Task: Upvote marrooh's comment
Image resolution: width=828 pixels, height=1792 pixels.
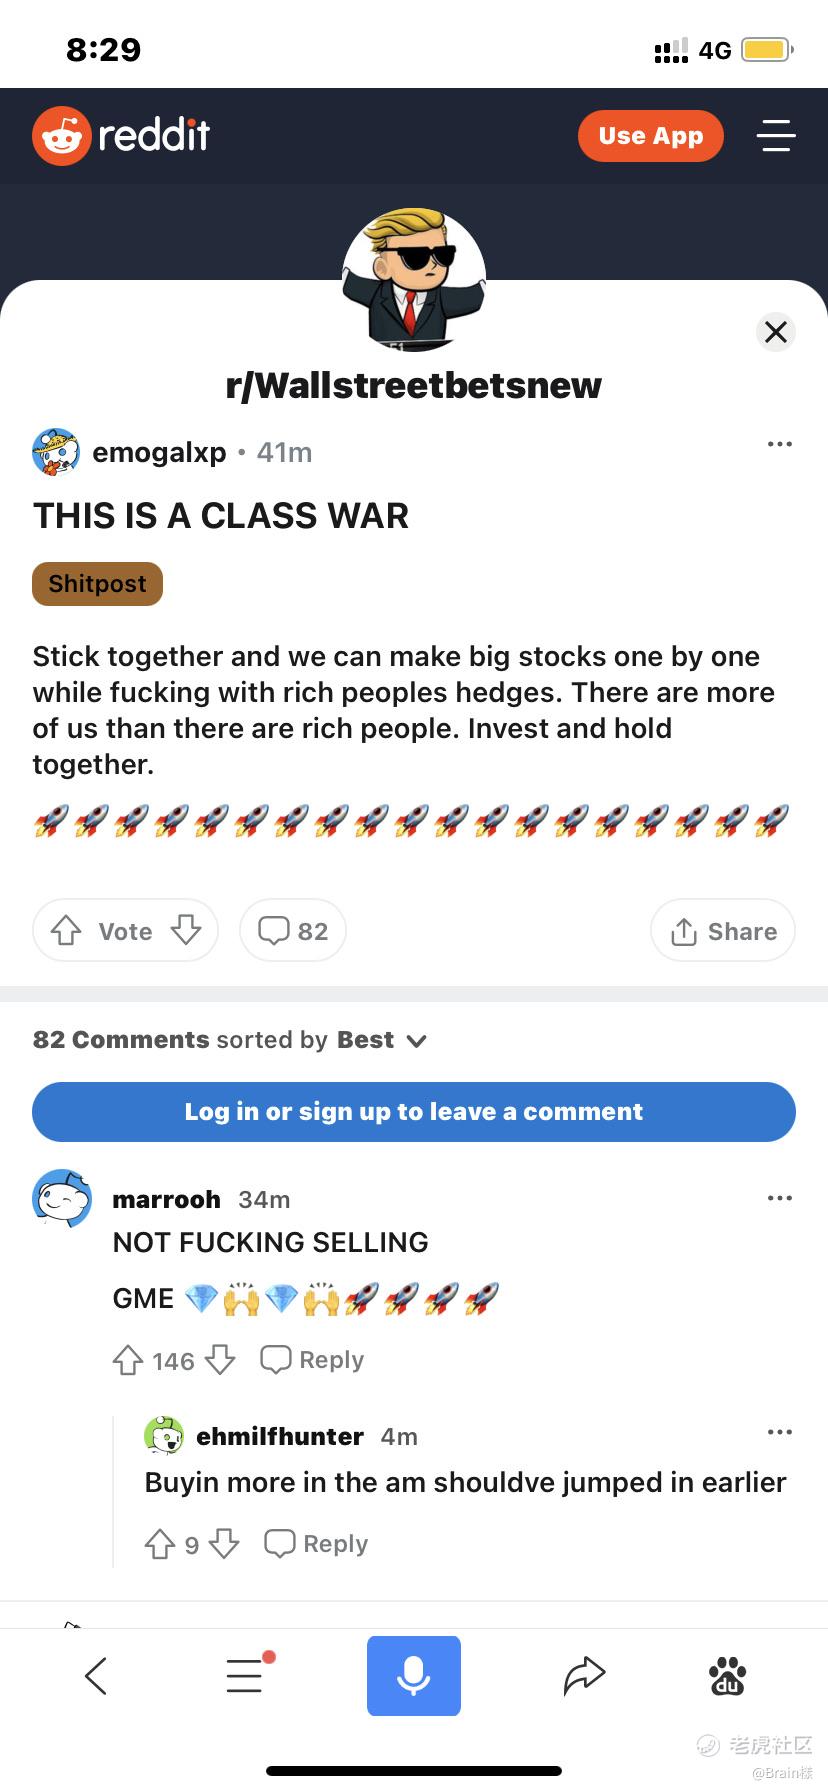Action: click(x=128, y=1360)
